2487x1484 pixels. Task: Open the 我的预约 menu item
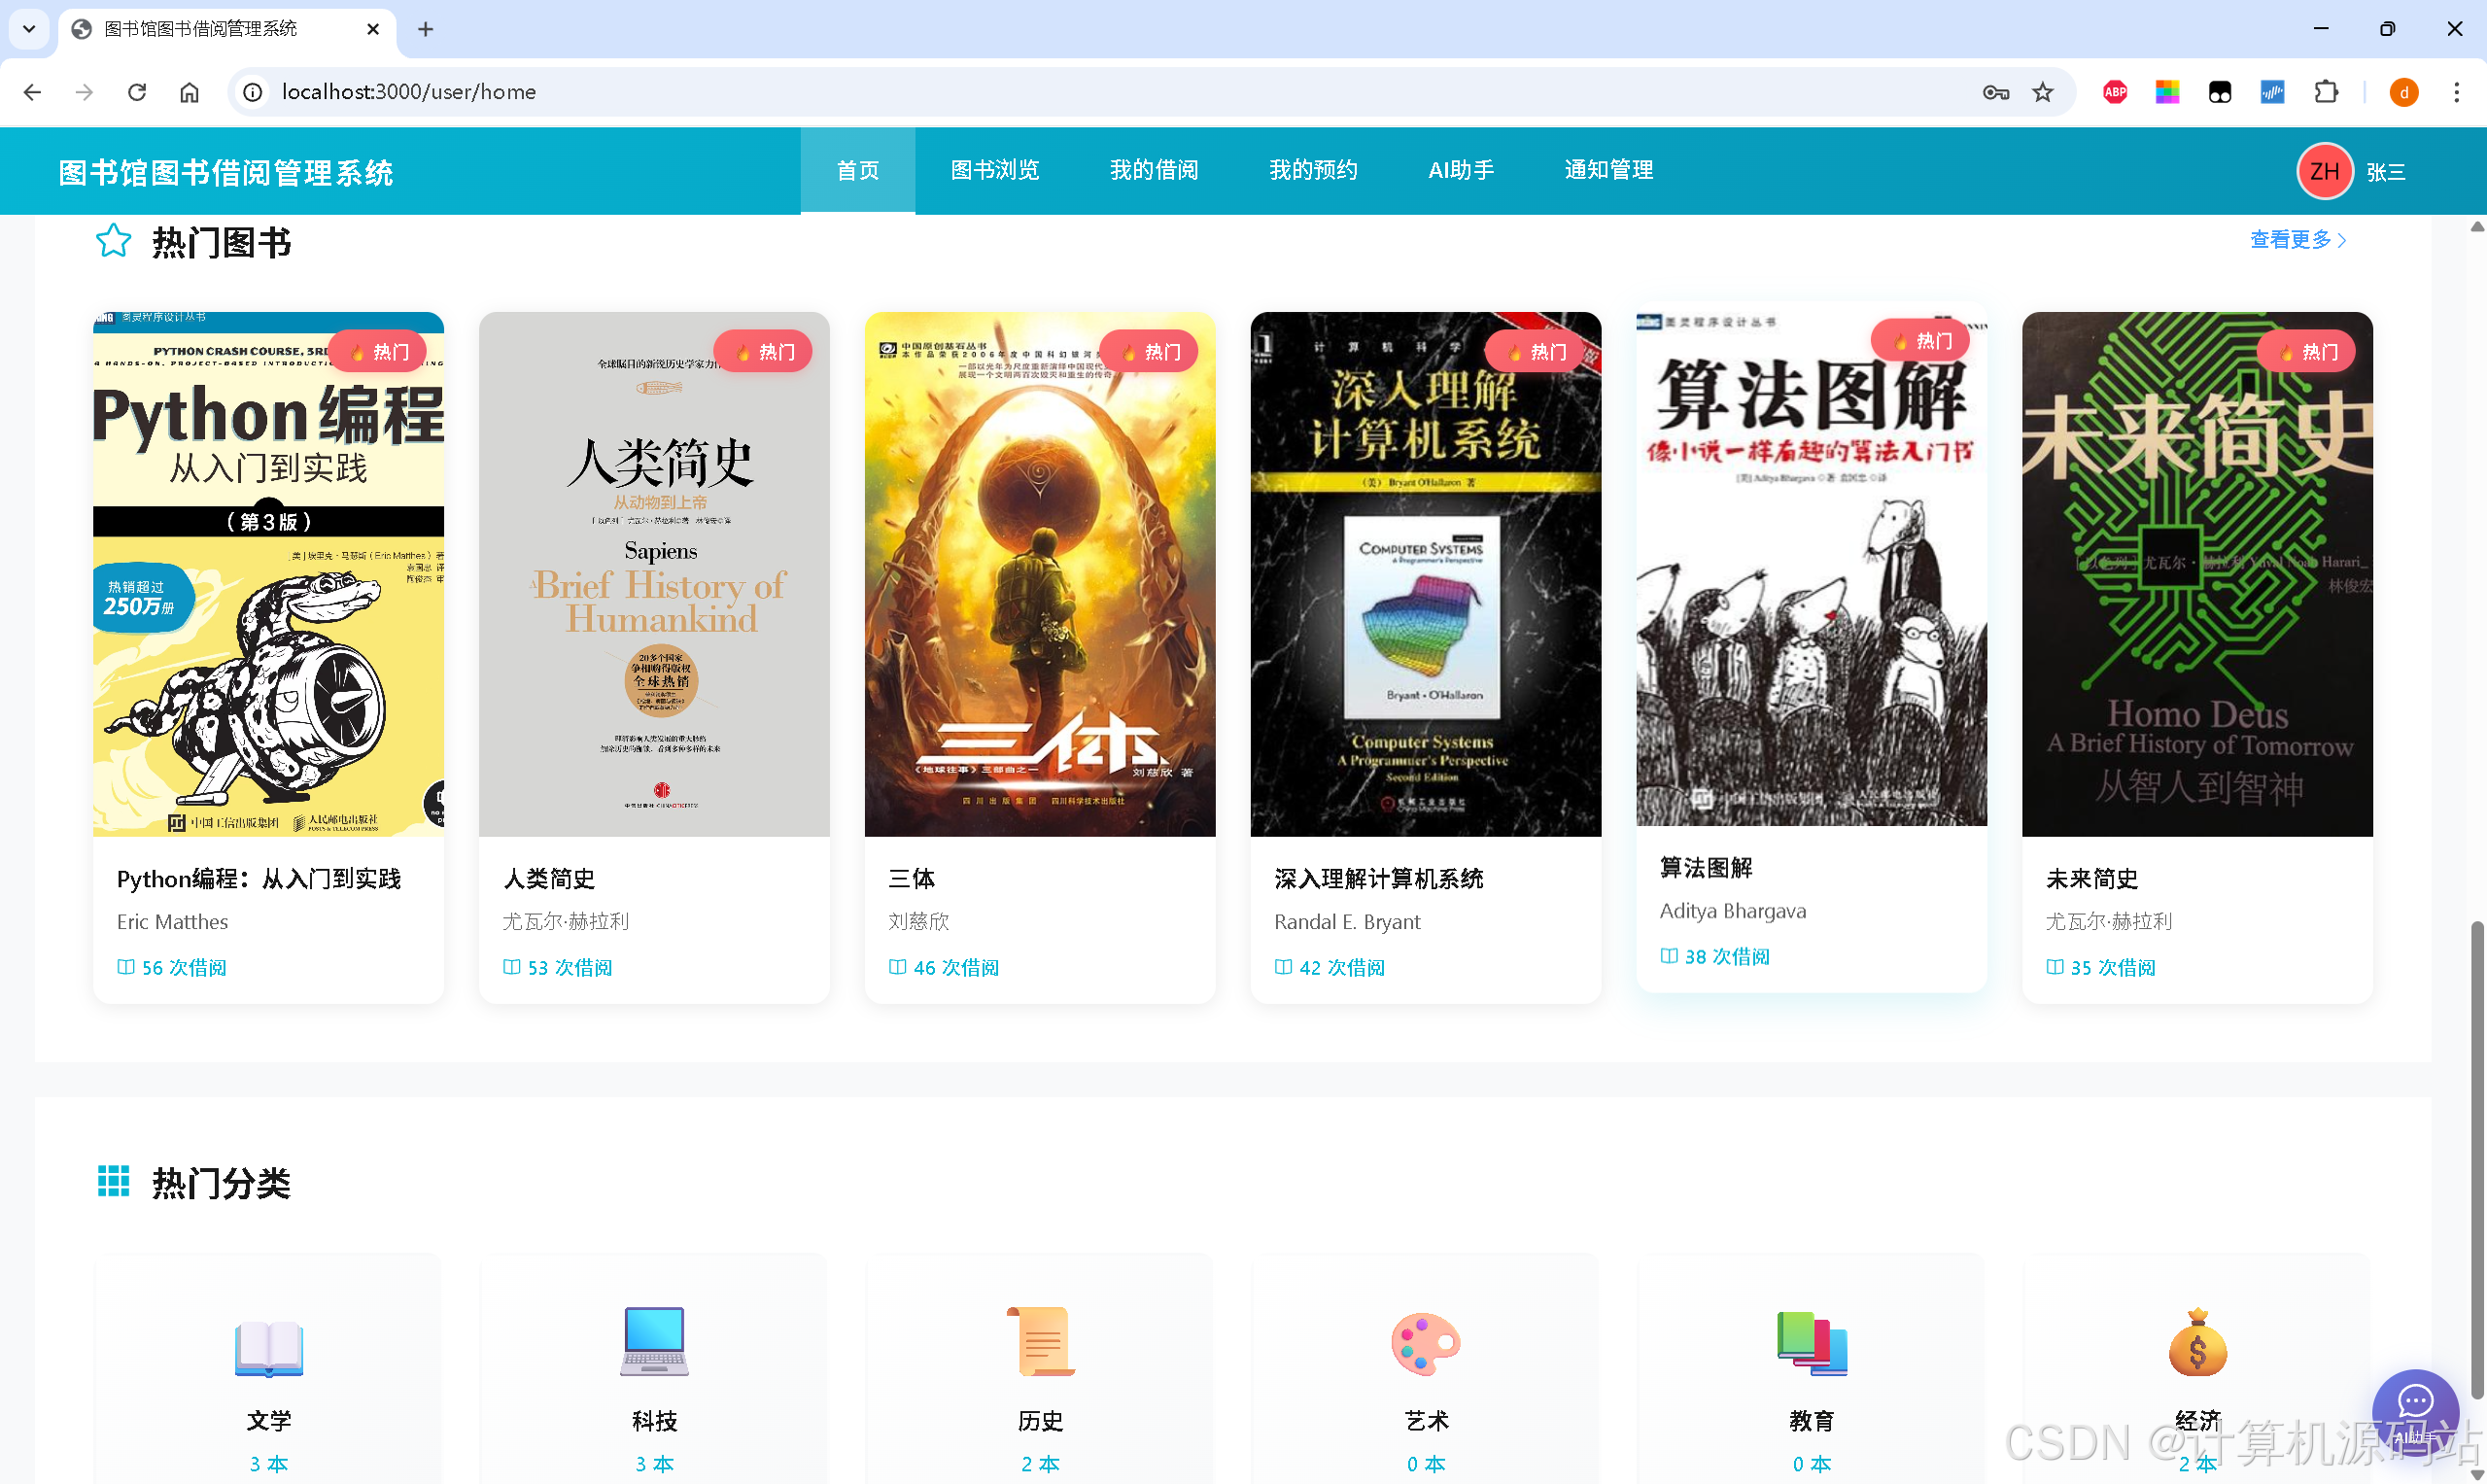pos(1313,170)
